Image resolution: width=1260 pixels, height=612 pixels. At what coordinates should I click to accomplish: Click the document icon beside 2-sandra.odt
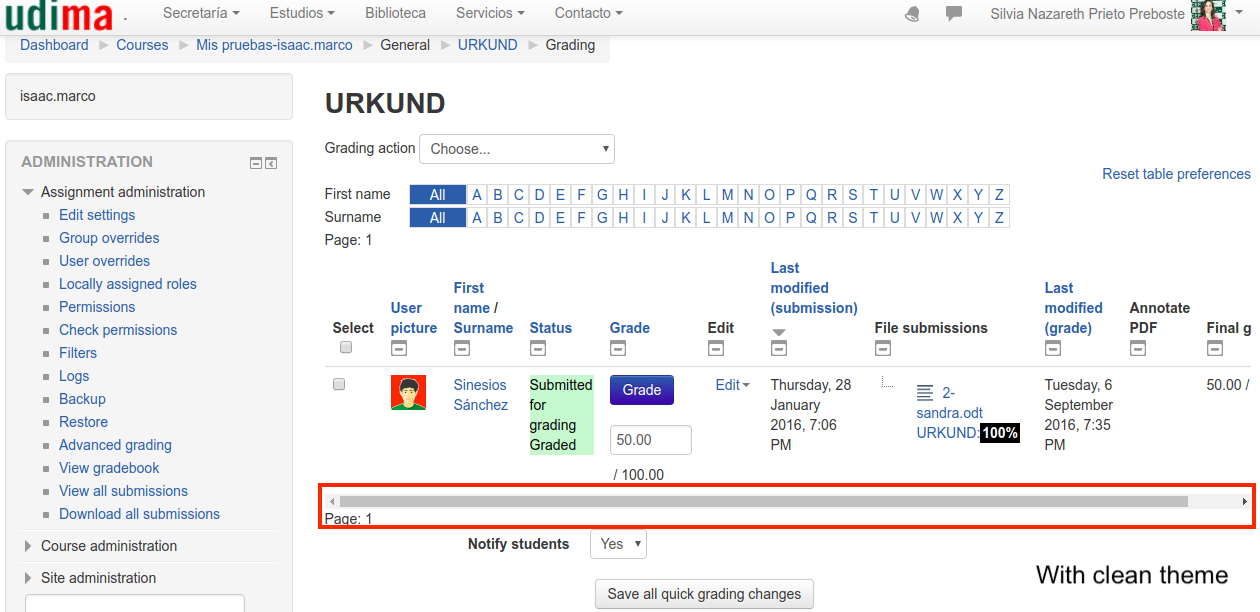[925, 393]
